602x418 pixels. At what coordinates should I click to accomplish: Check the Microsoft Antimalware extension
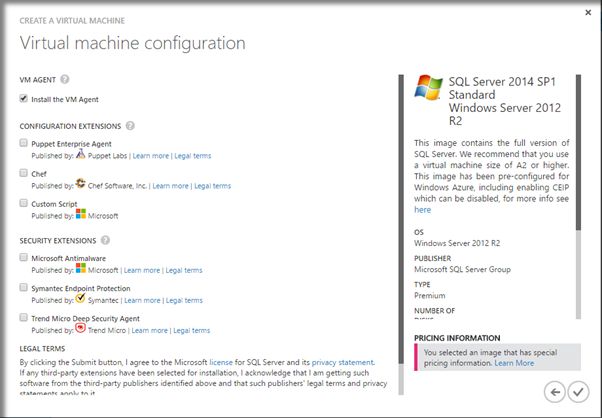[x=24, y=258]
